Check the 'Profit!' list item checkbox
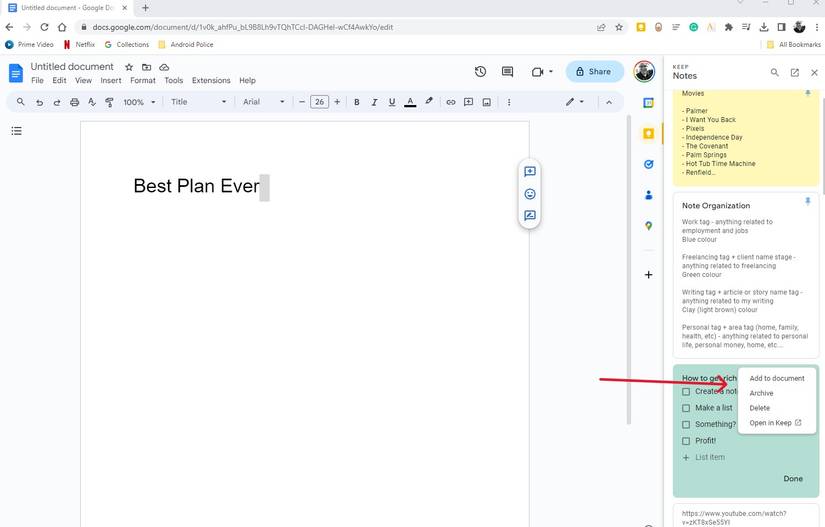 686,440
